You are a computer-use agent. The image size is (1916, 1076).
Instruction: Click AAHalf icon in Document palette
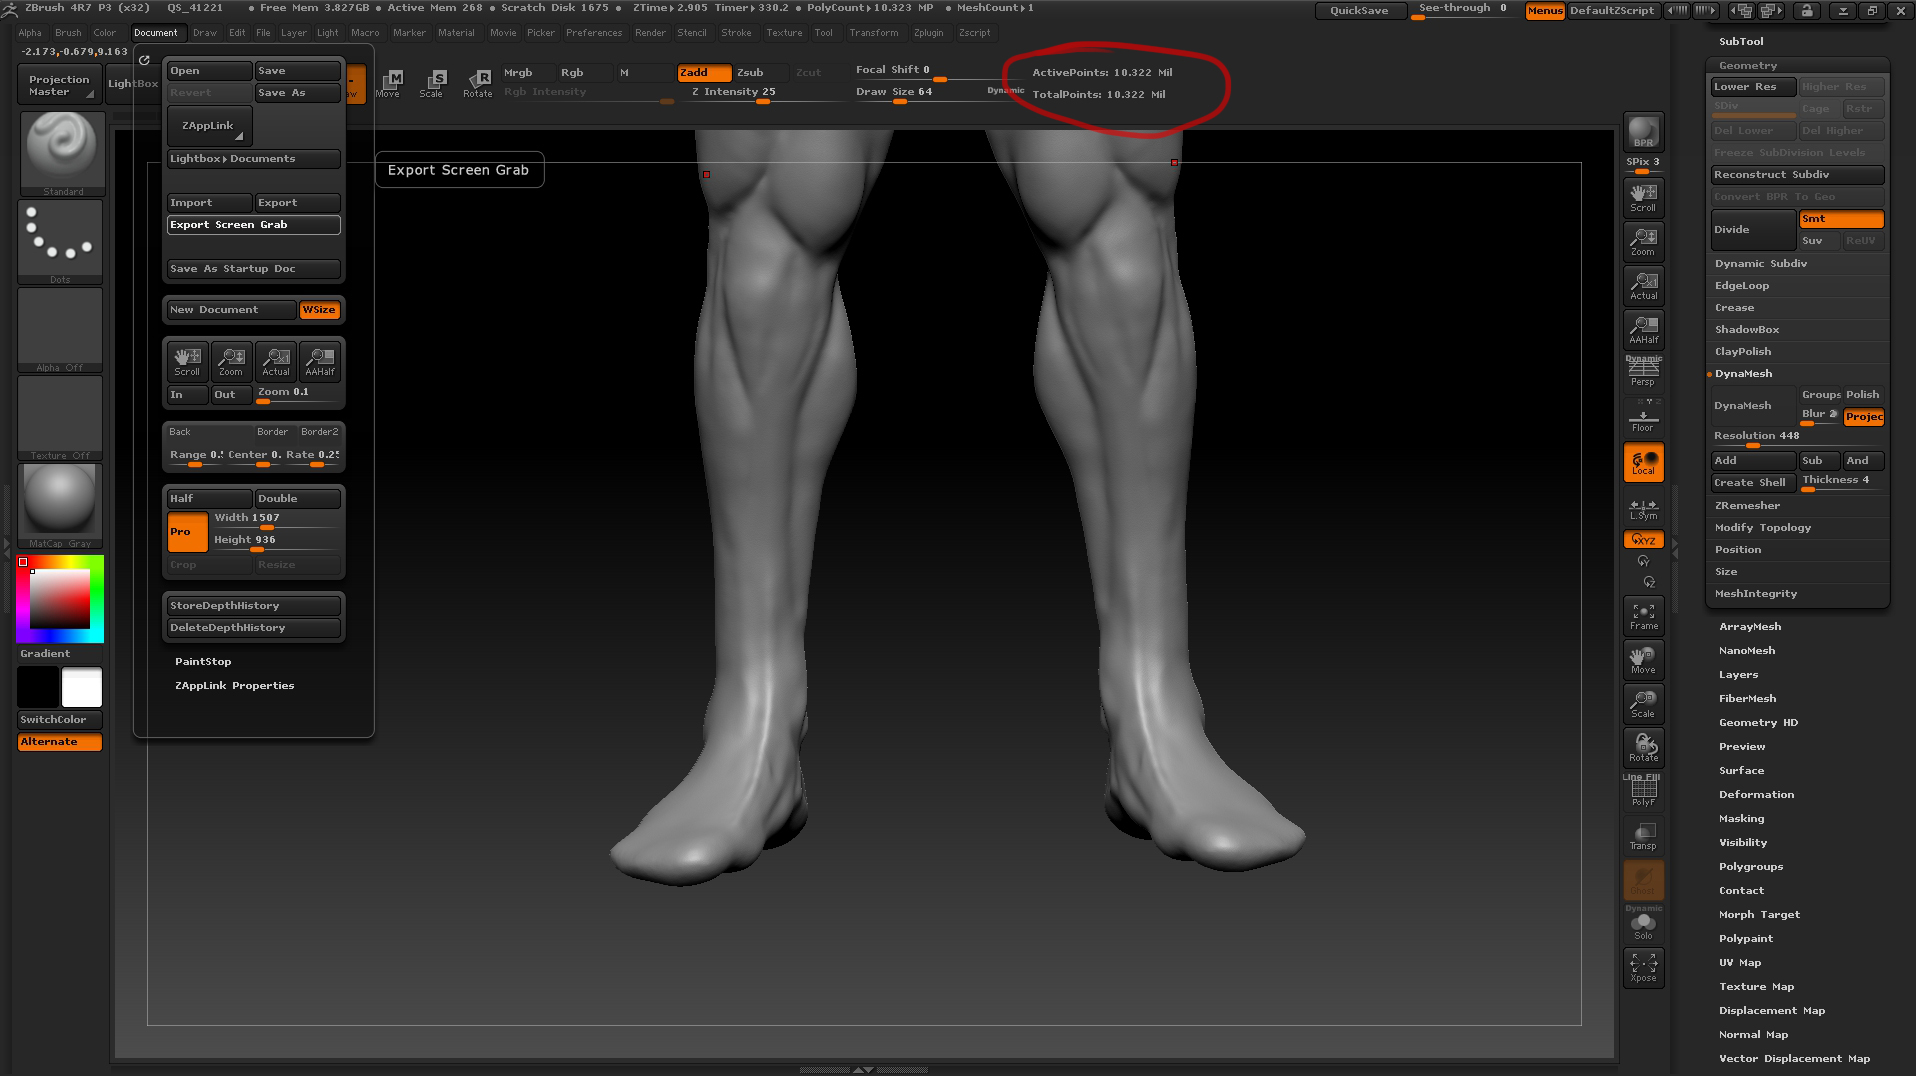point(320,361)
